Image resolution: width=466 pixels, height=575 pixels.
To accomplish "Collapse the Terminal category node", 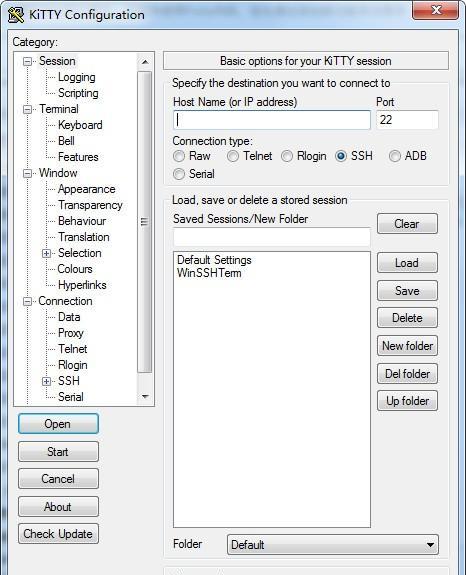I will [27, 109].
